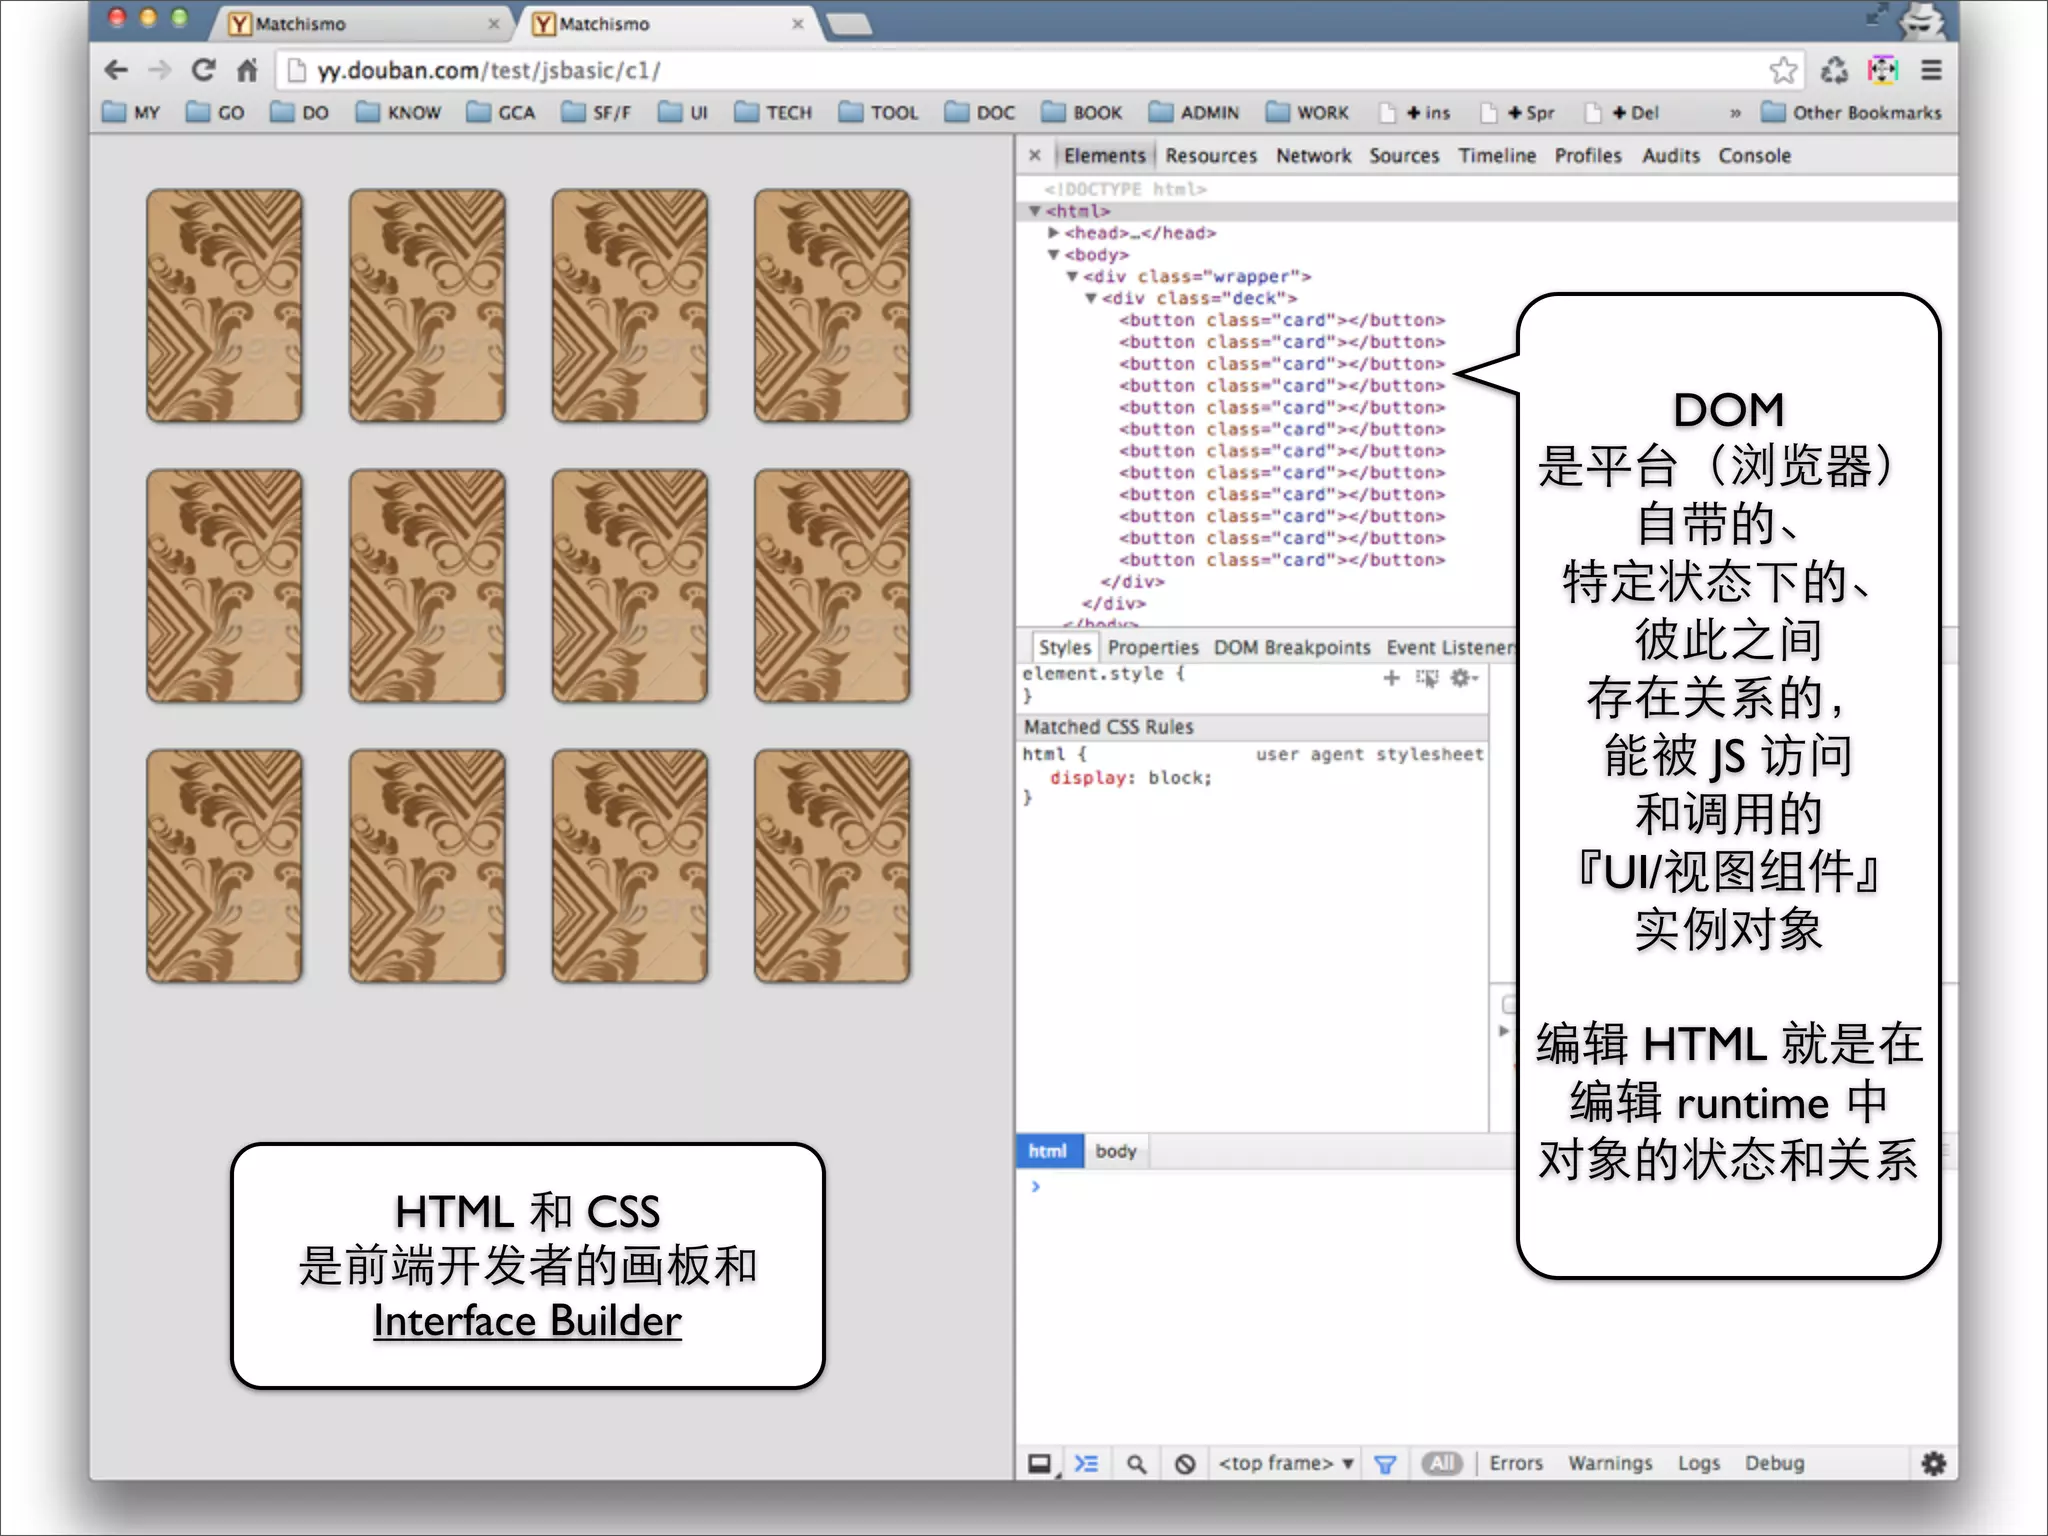Viewport: 2048px width, 1536px height.
Task: Collapse the div class deck node
Action: pyautogui.click(x=1091, y=298)
